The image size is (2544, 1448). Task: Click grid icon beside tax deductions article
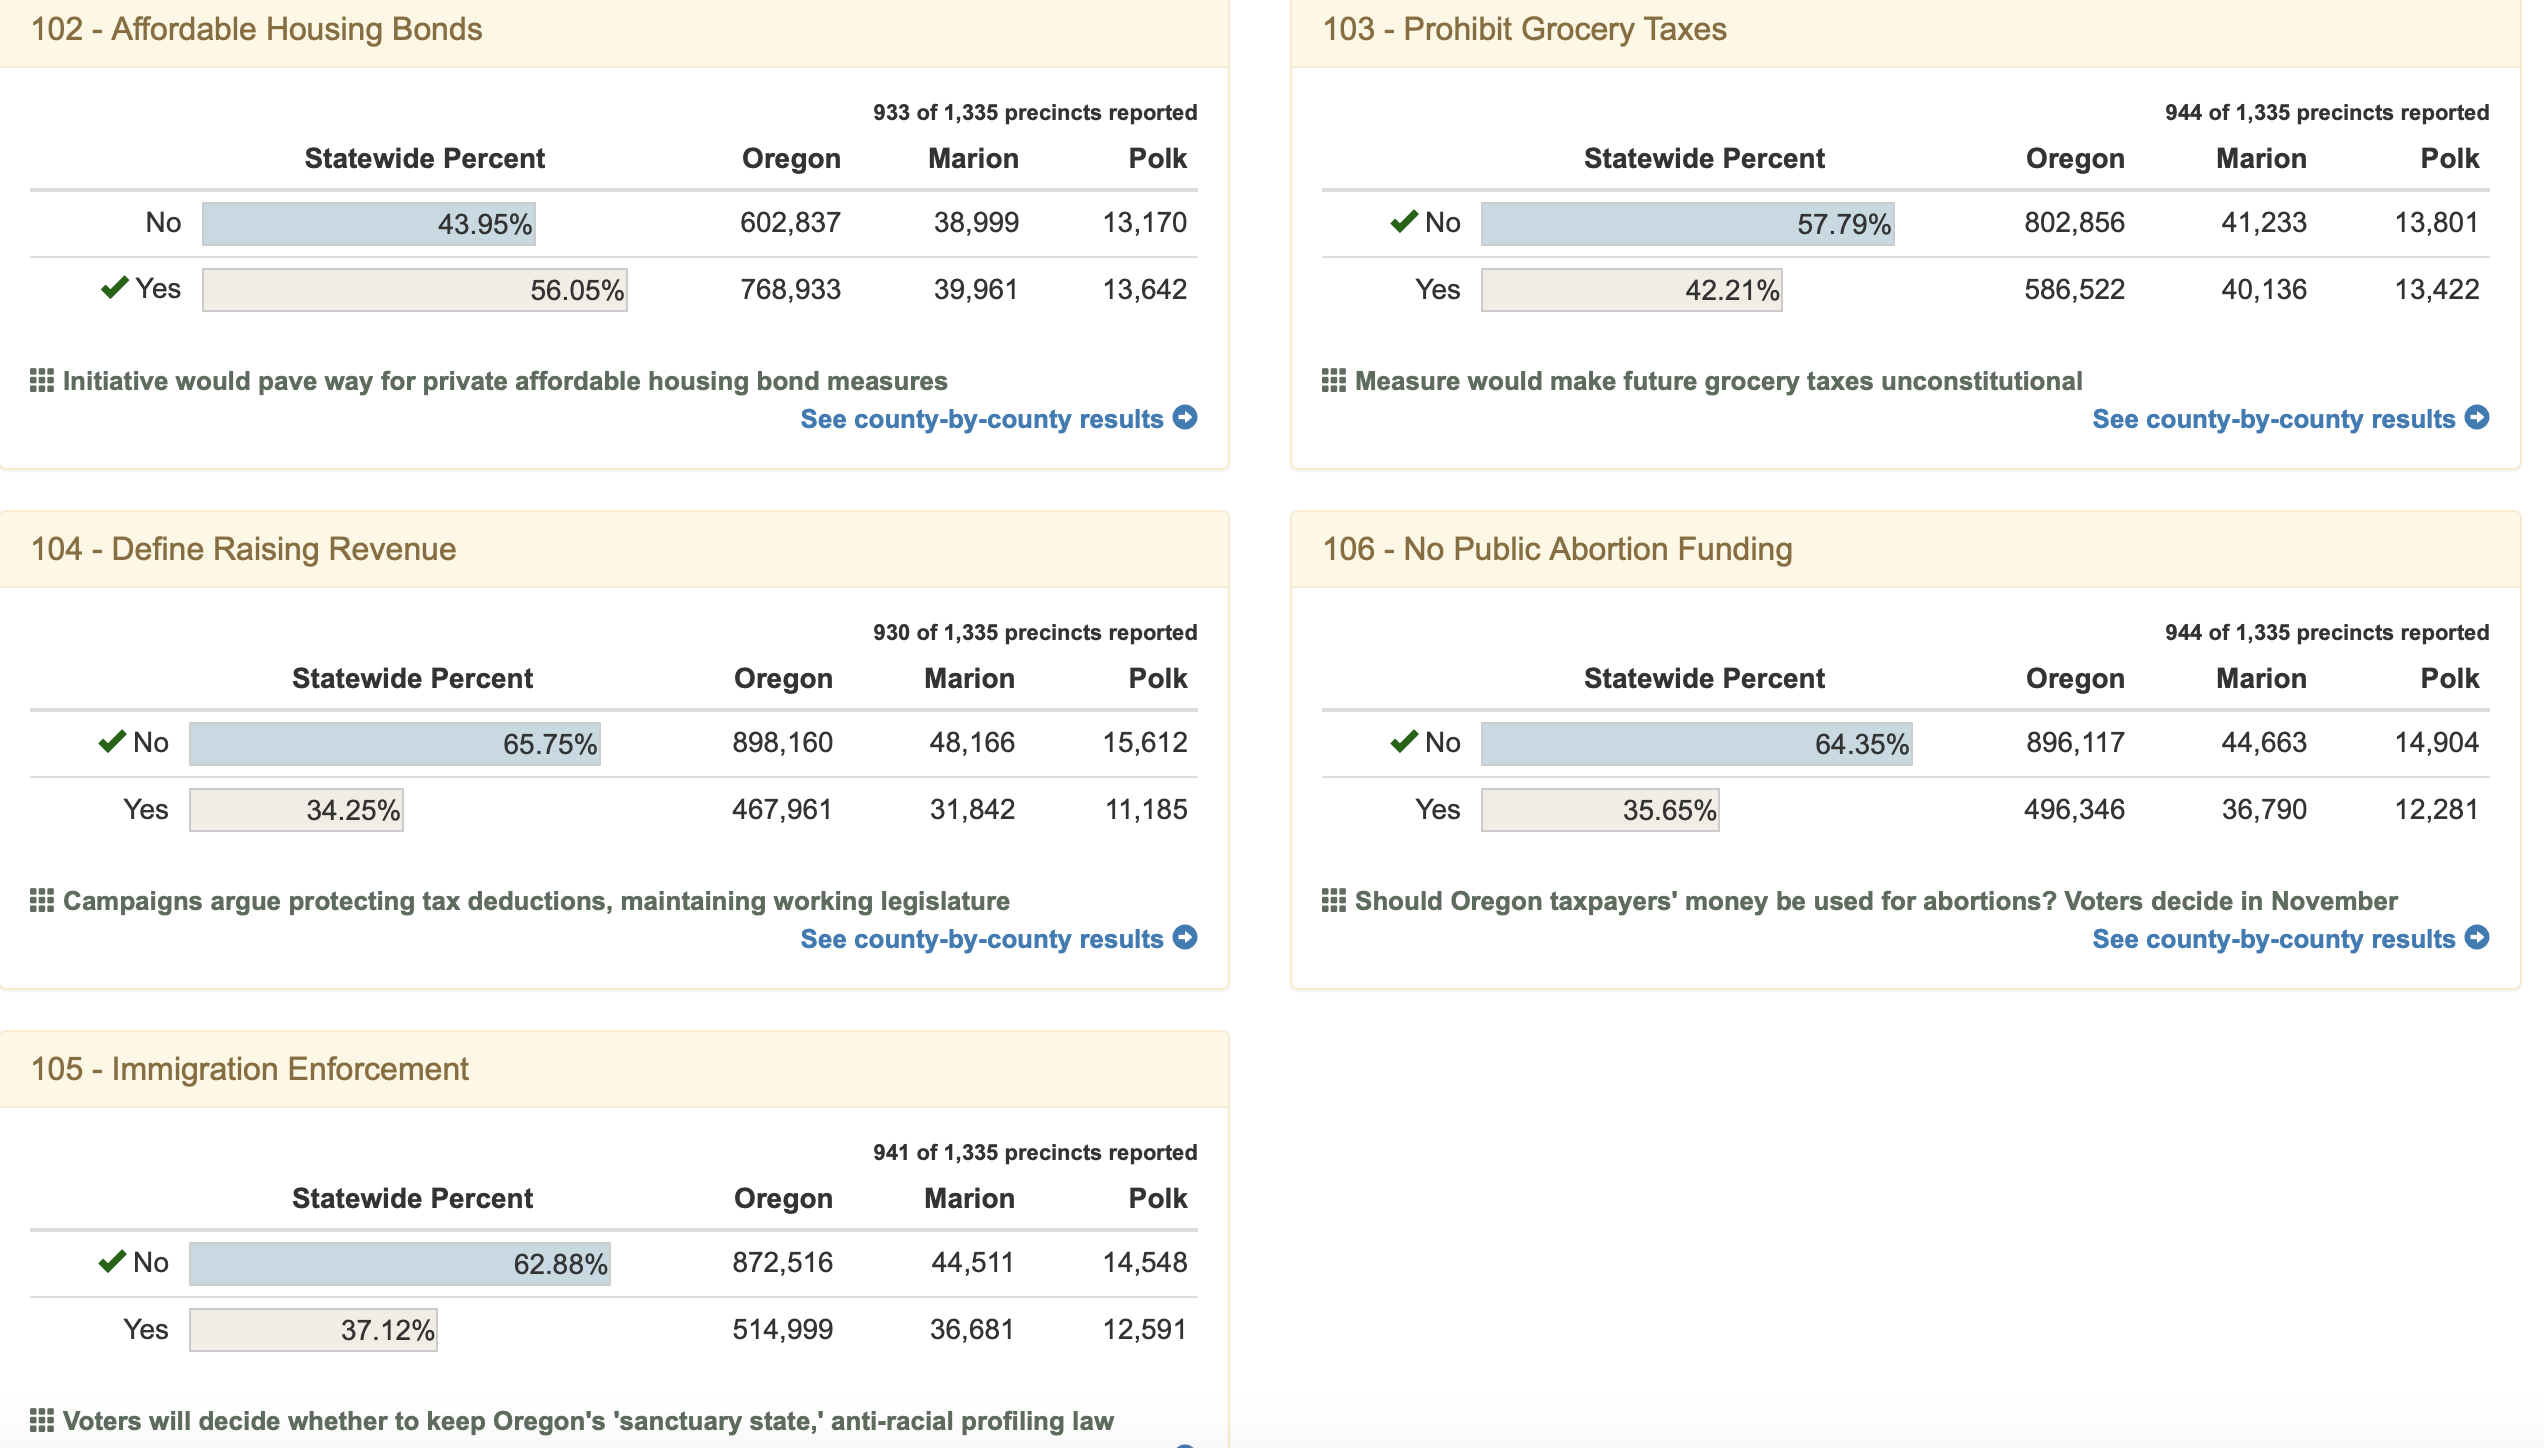pyautogui.click(x=42, y=901)
